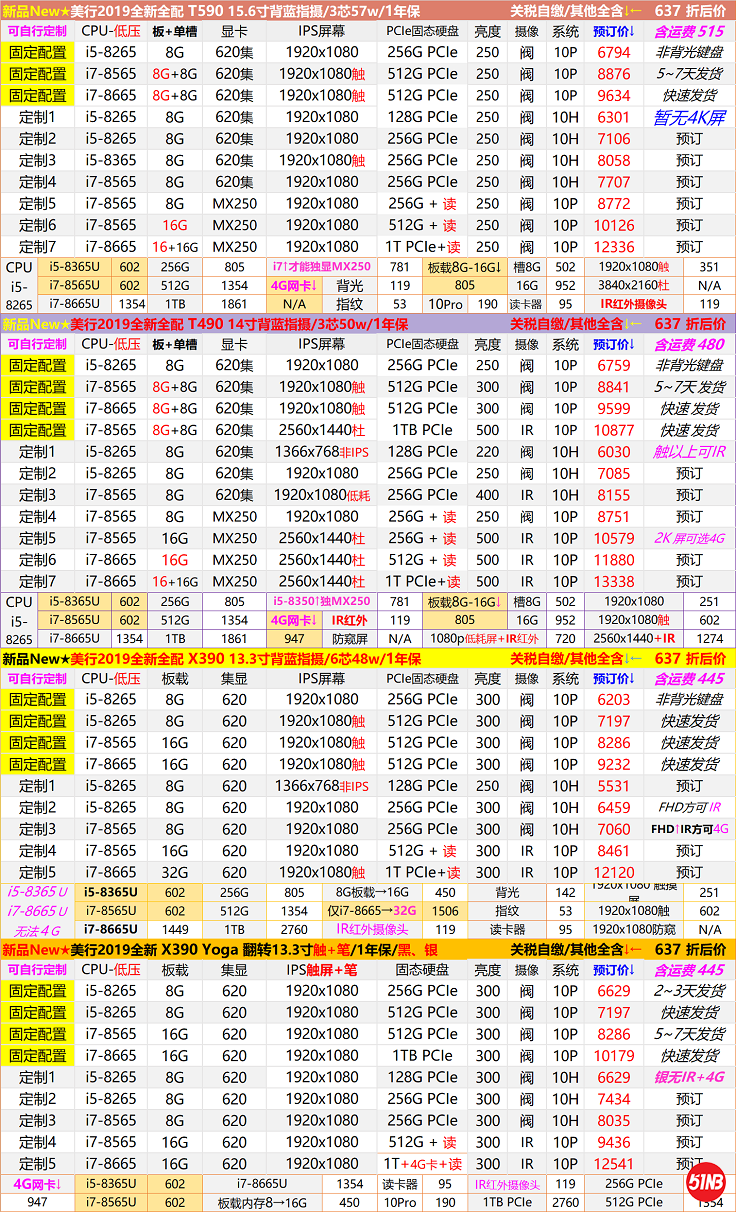Screen dimensions: 736x1212
Task: Select the 10877 price cell
Action: click(614, 430)
